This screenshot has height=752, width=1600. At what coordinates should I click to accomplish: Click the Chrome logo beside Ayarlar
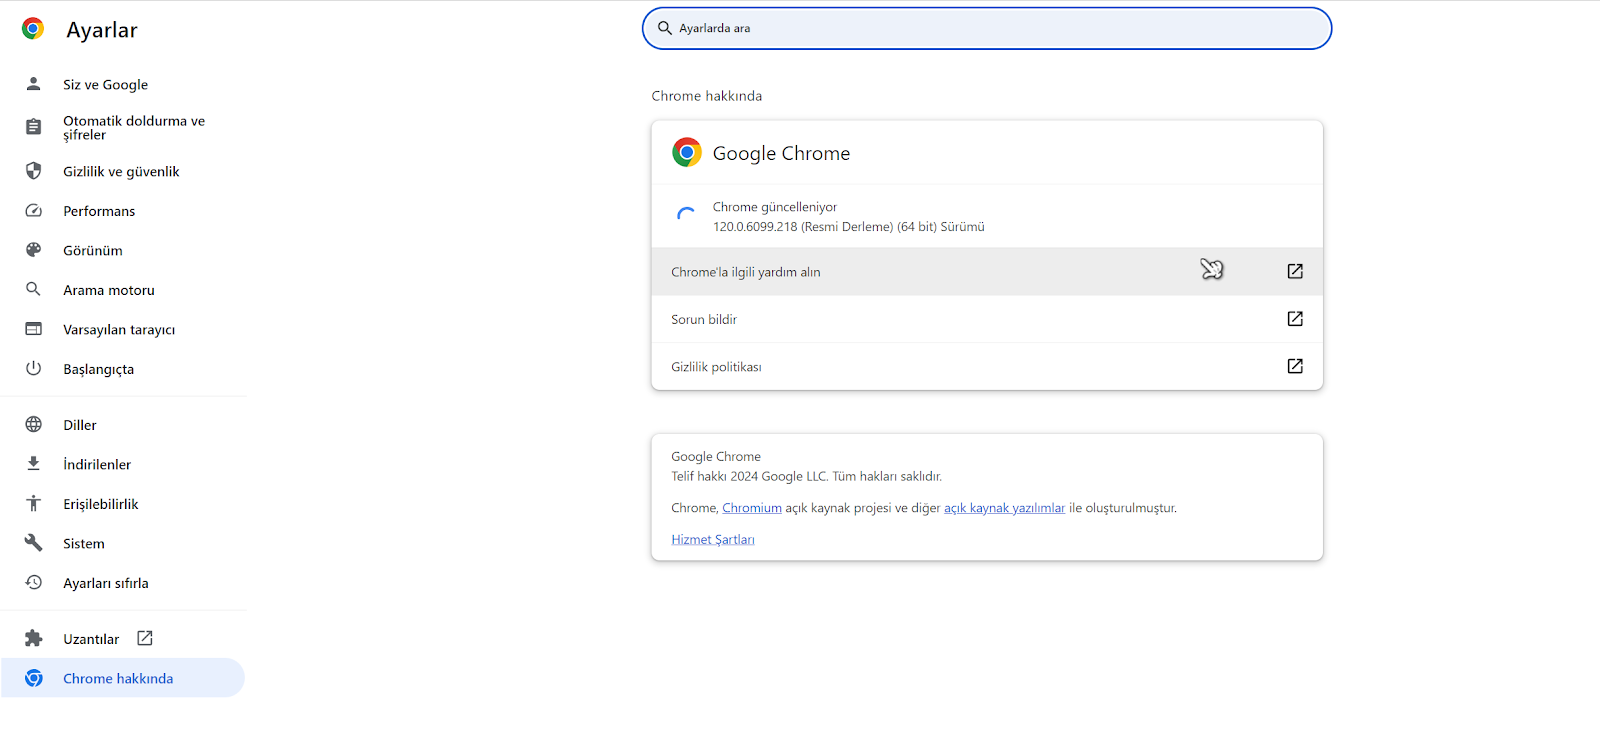33,29
